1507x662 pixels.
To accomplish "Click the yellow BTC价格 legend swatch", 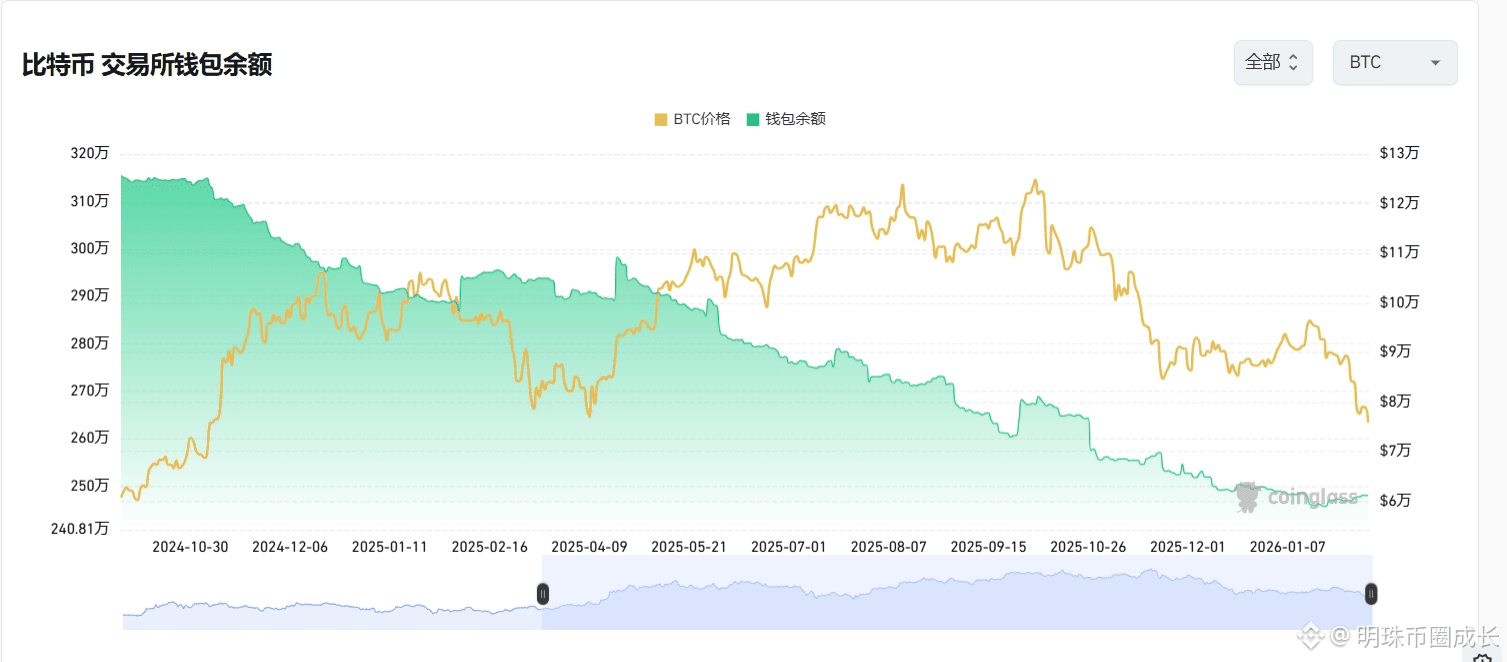I will point(661,119).
